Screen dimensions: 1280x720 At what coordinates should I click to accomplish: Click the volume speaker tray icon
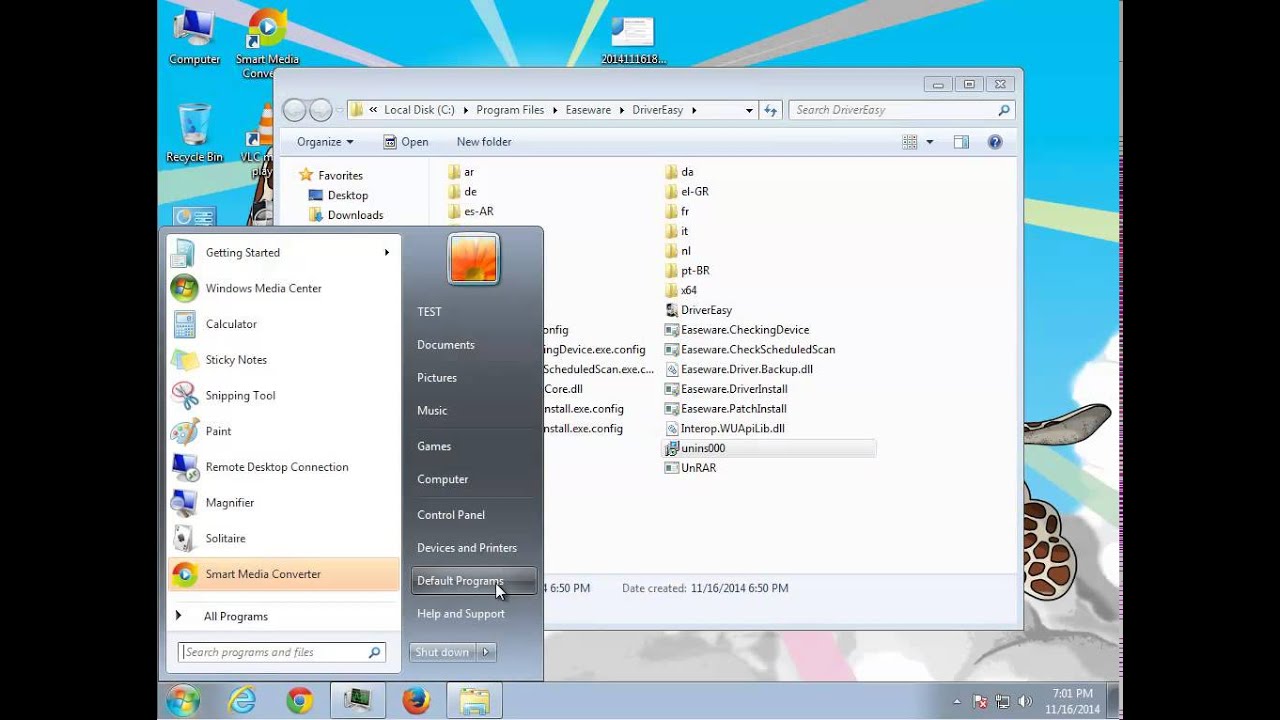click(1023, 702)
